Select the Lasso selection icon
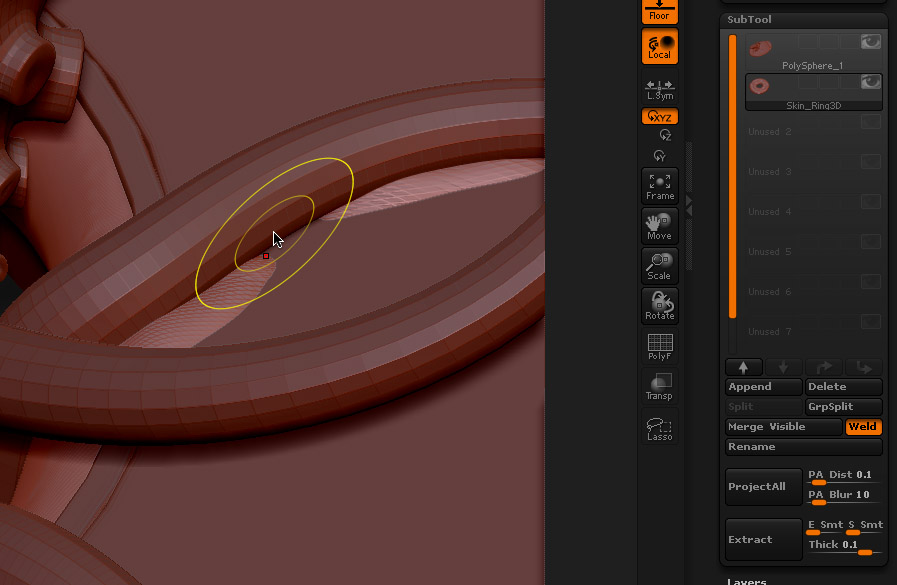This screenshot has width=897, height=585. coord(659,428)
